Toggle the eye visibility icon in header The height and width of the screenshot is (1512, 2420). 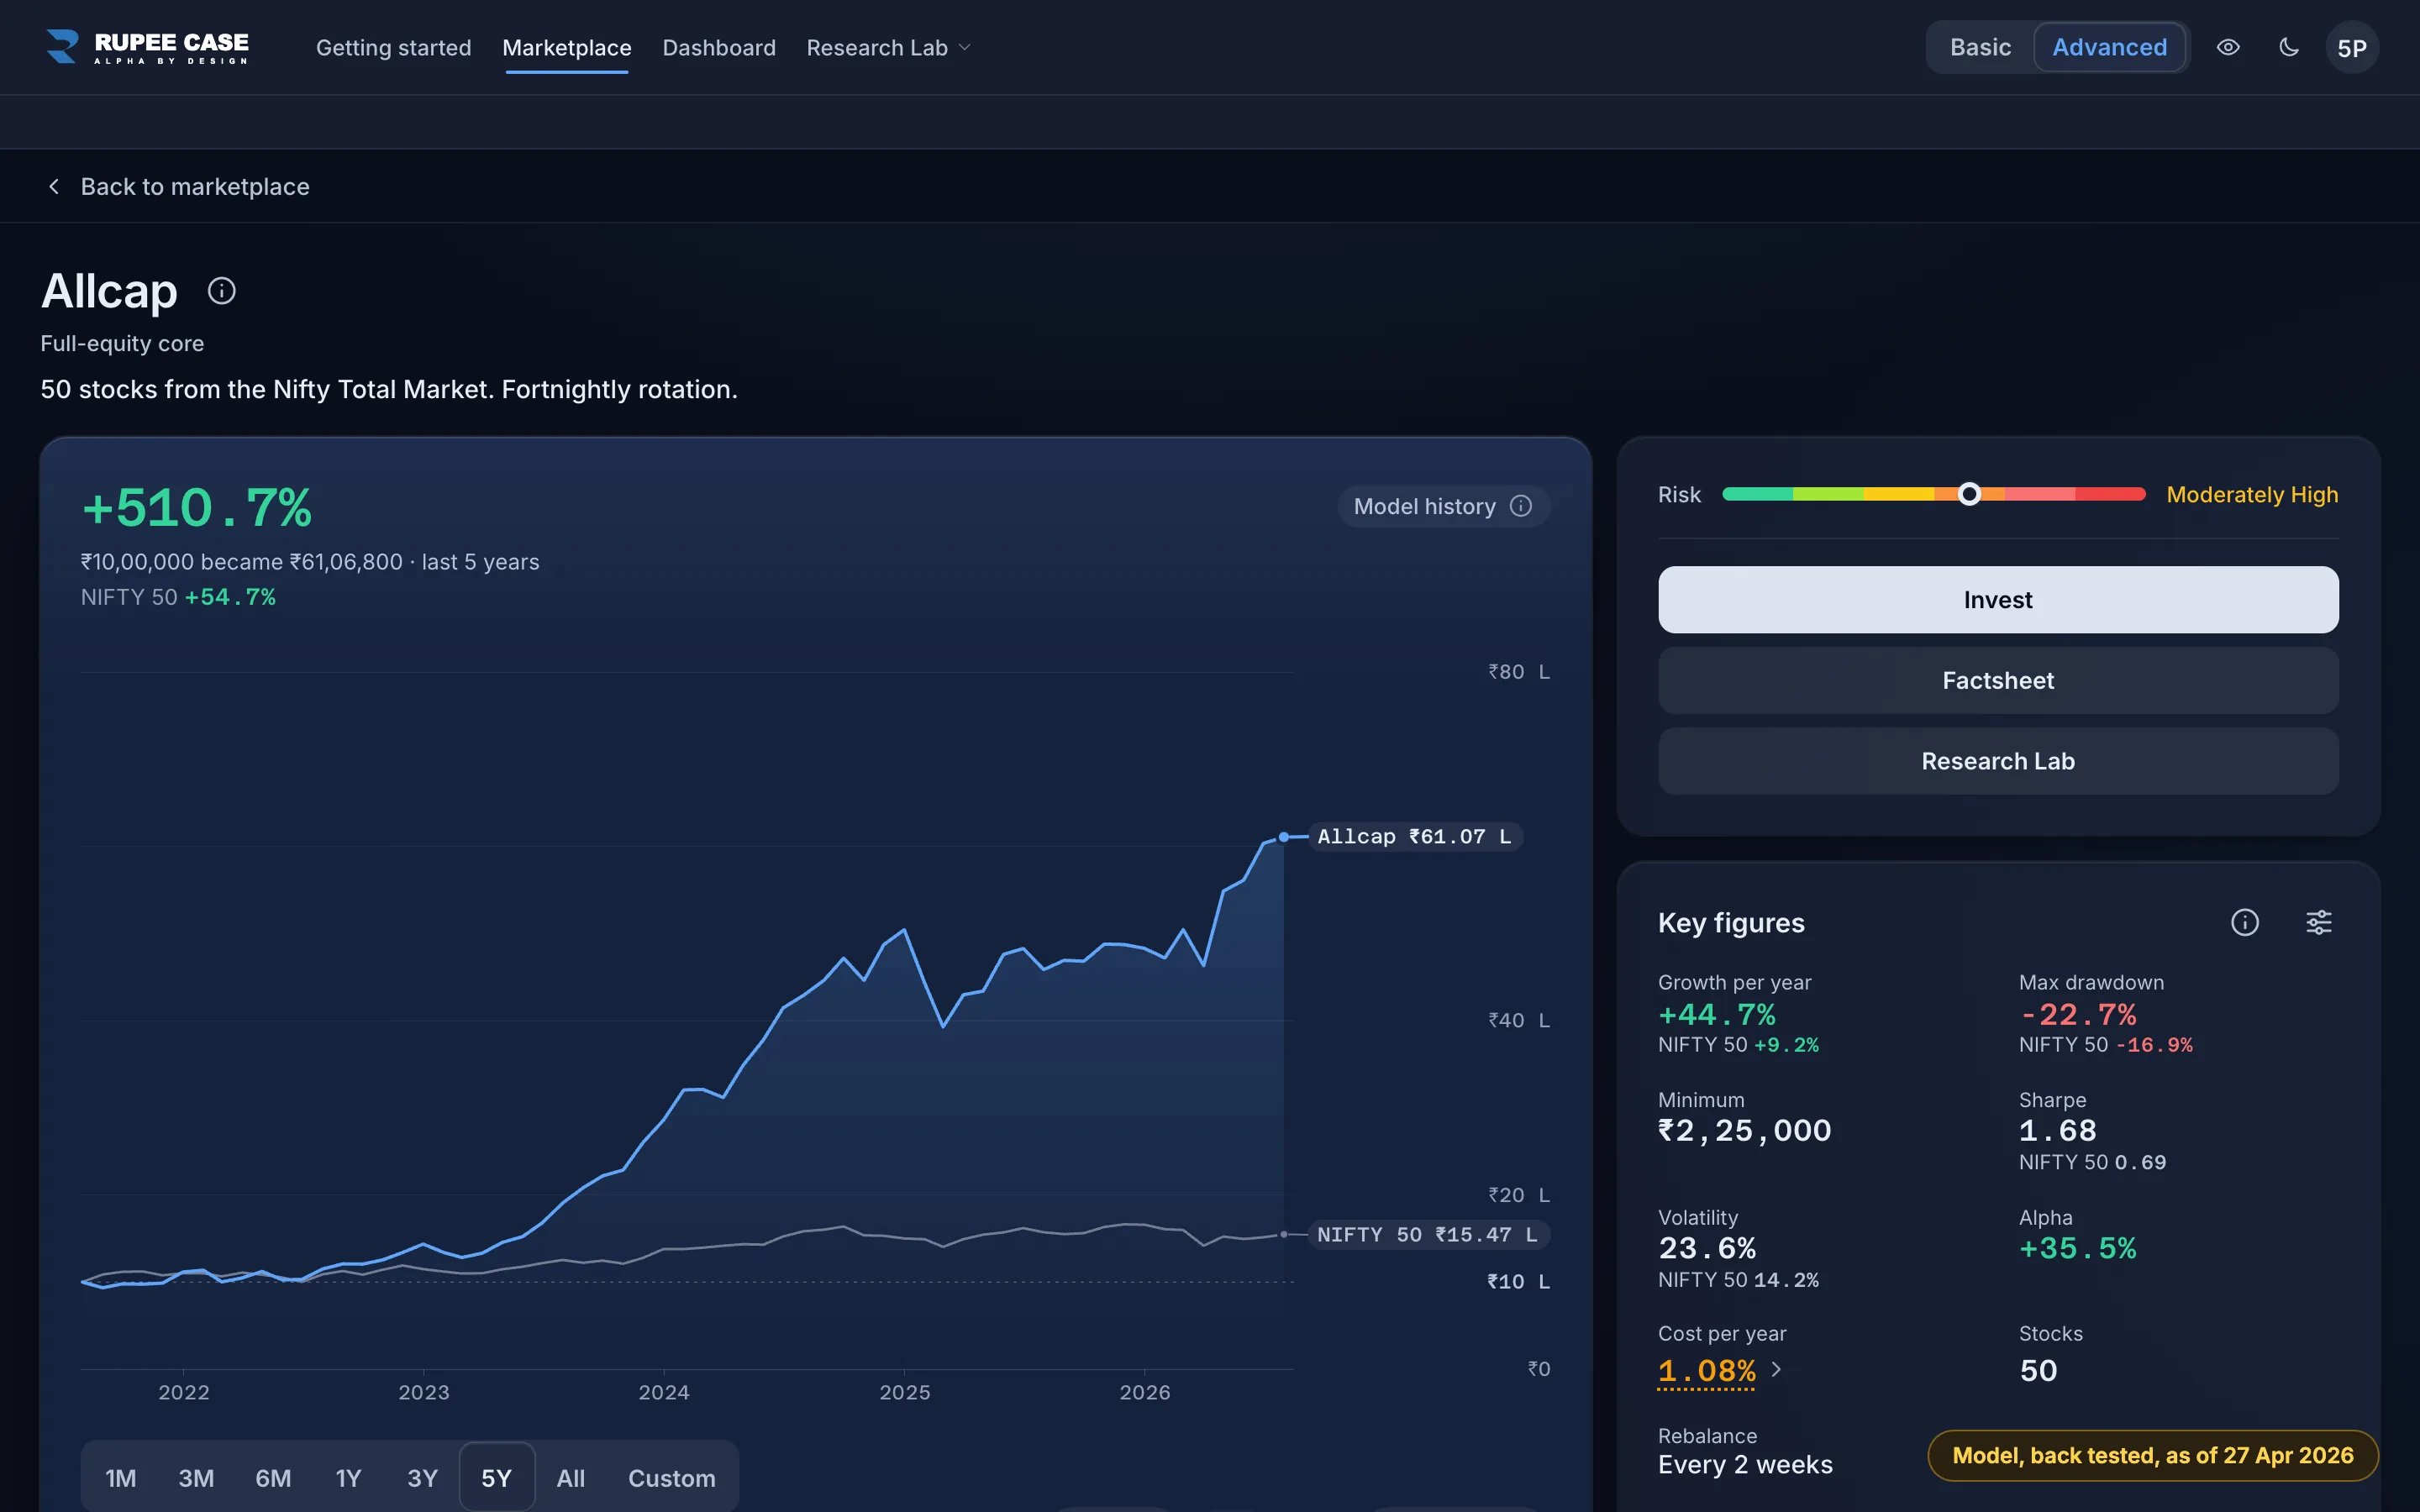click(x=2228, y=47)
